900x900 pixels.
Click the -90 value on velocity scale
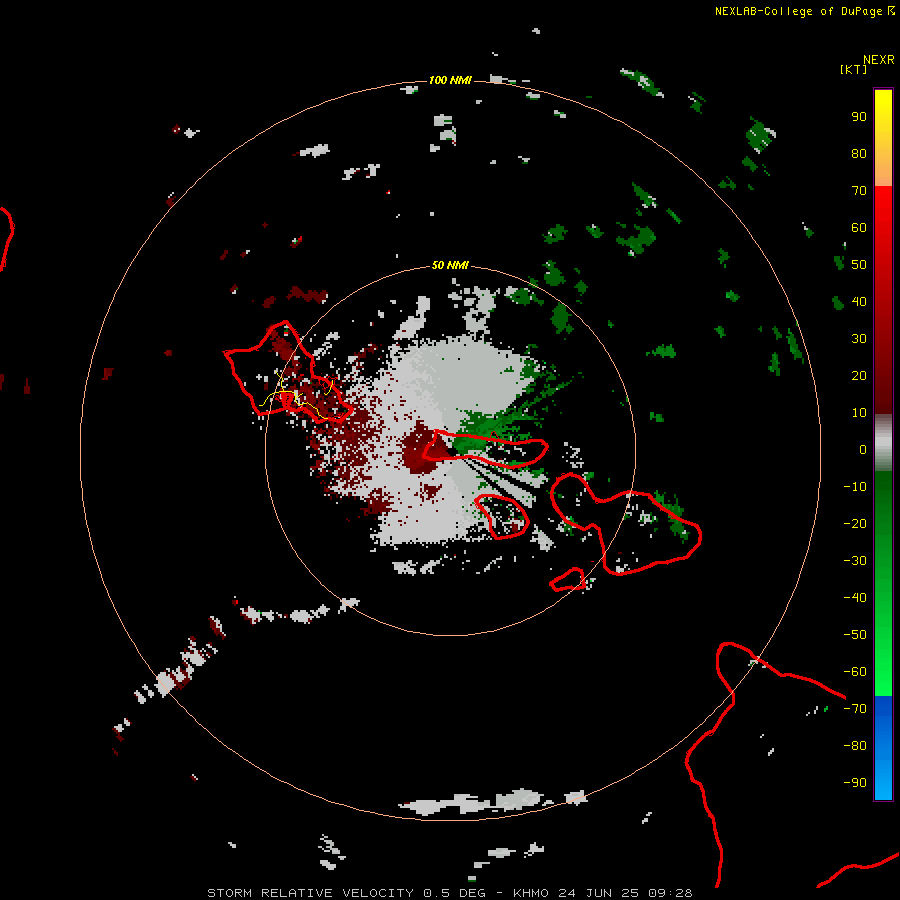pos(855,783)
